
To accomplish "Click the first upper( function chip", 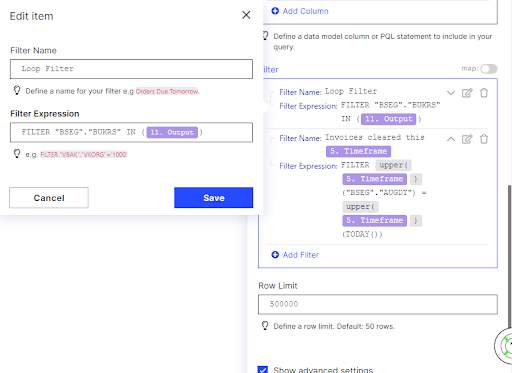I will [393, 165].
